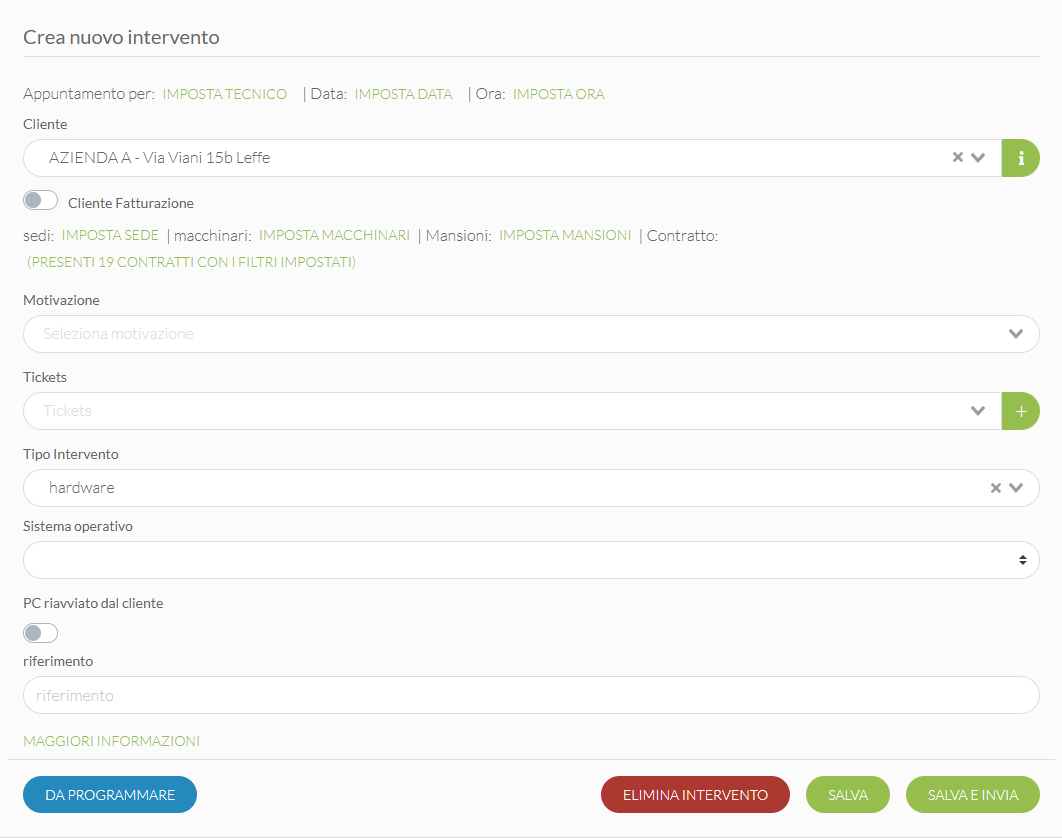Toggle the Cliente Fatturazione switch
Viewport: 1062px width, 838px height.
click(41, 201)
